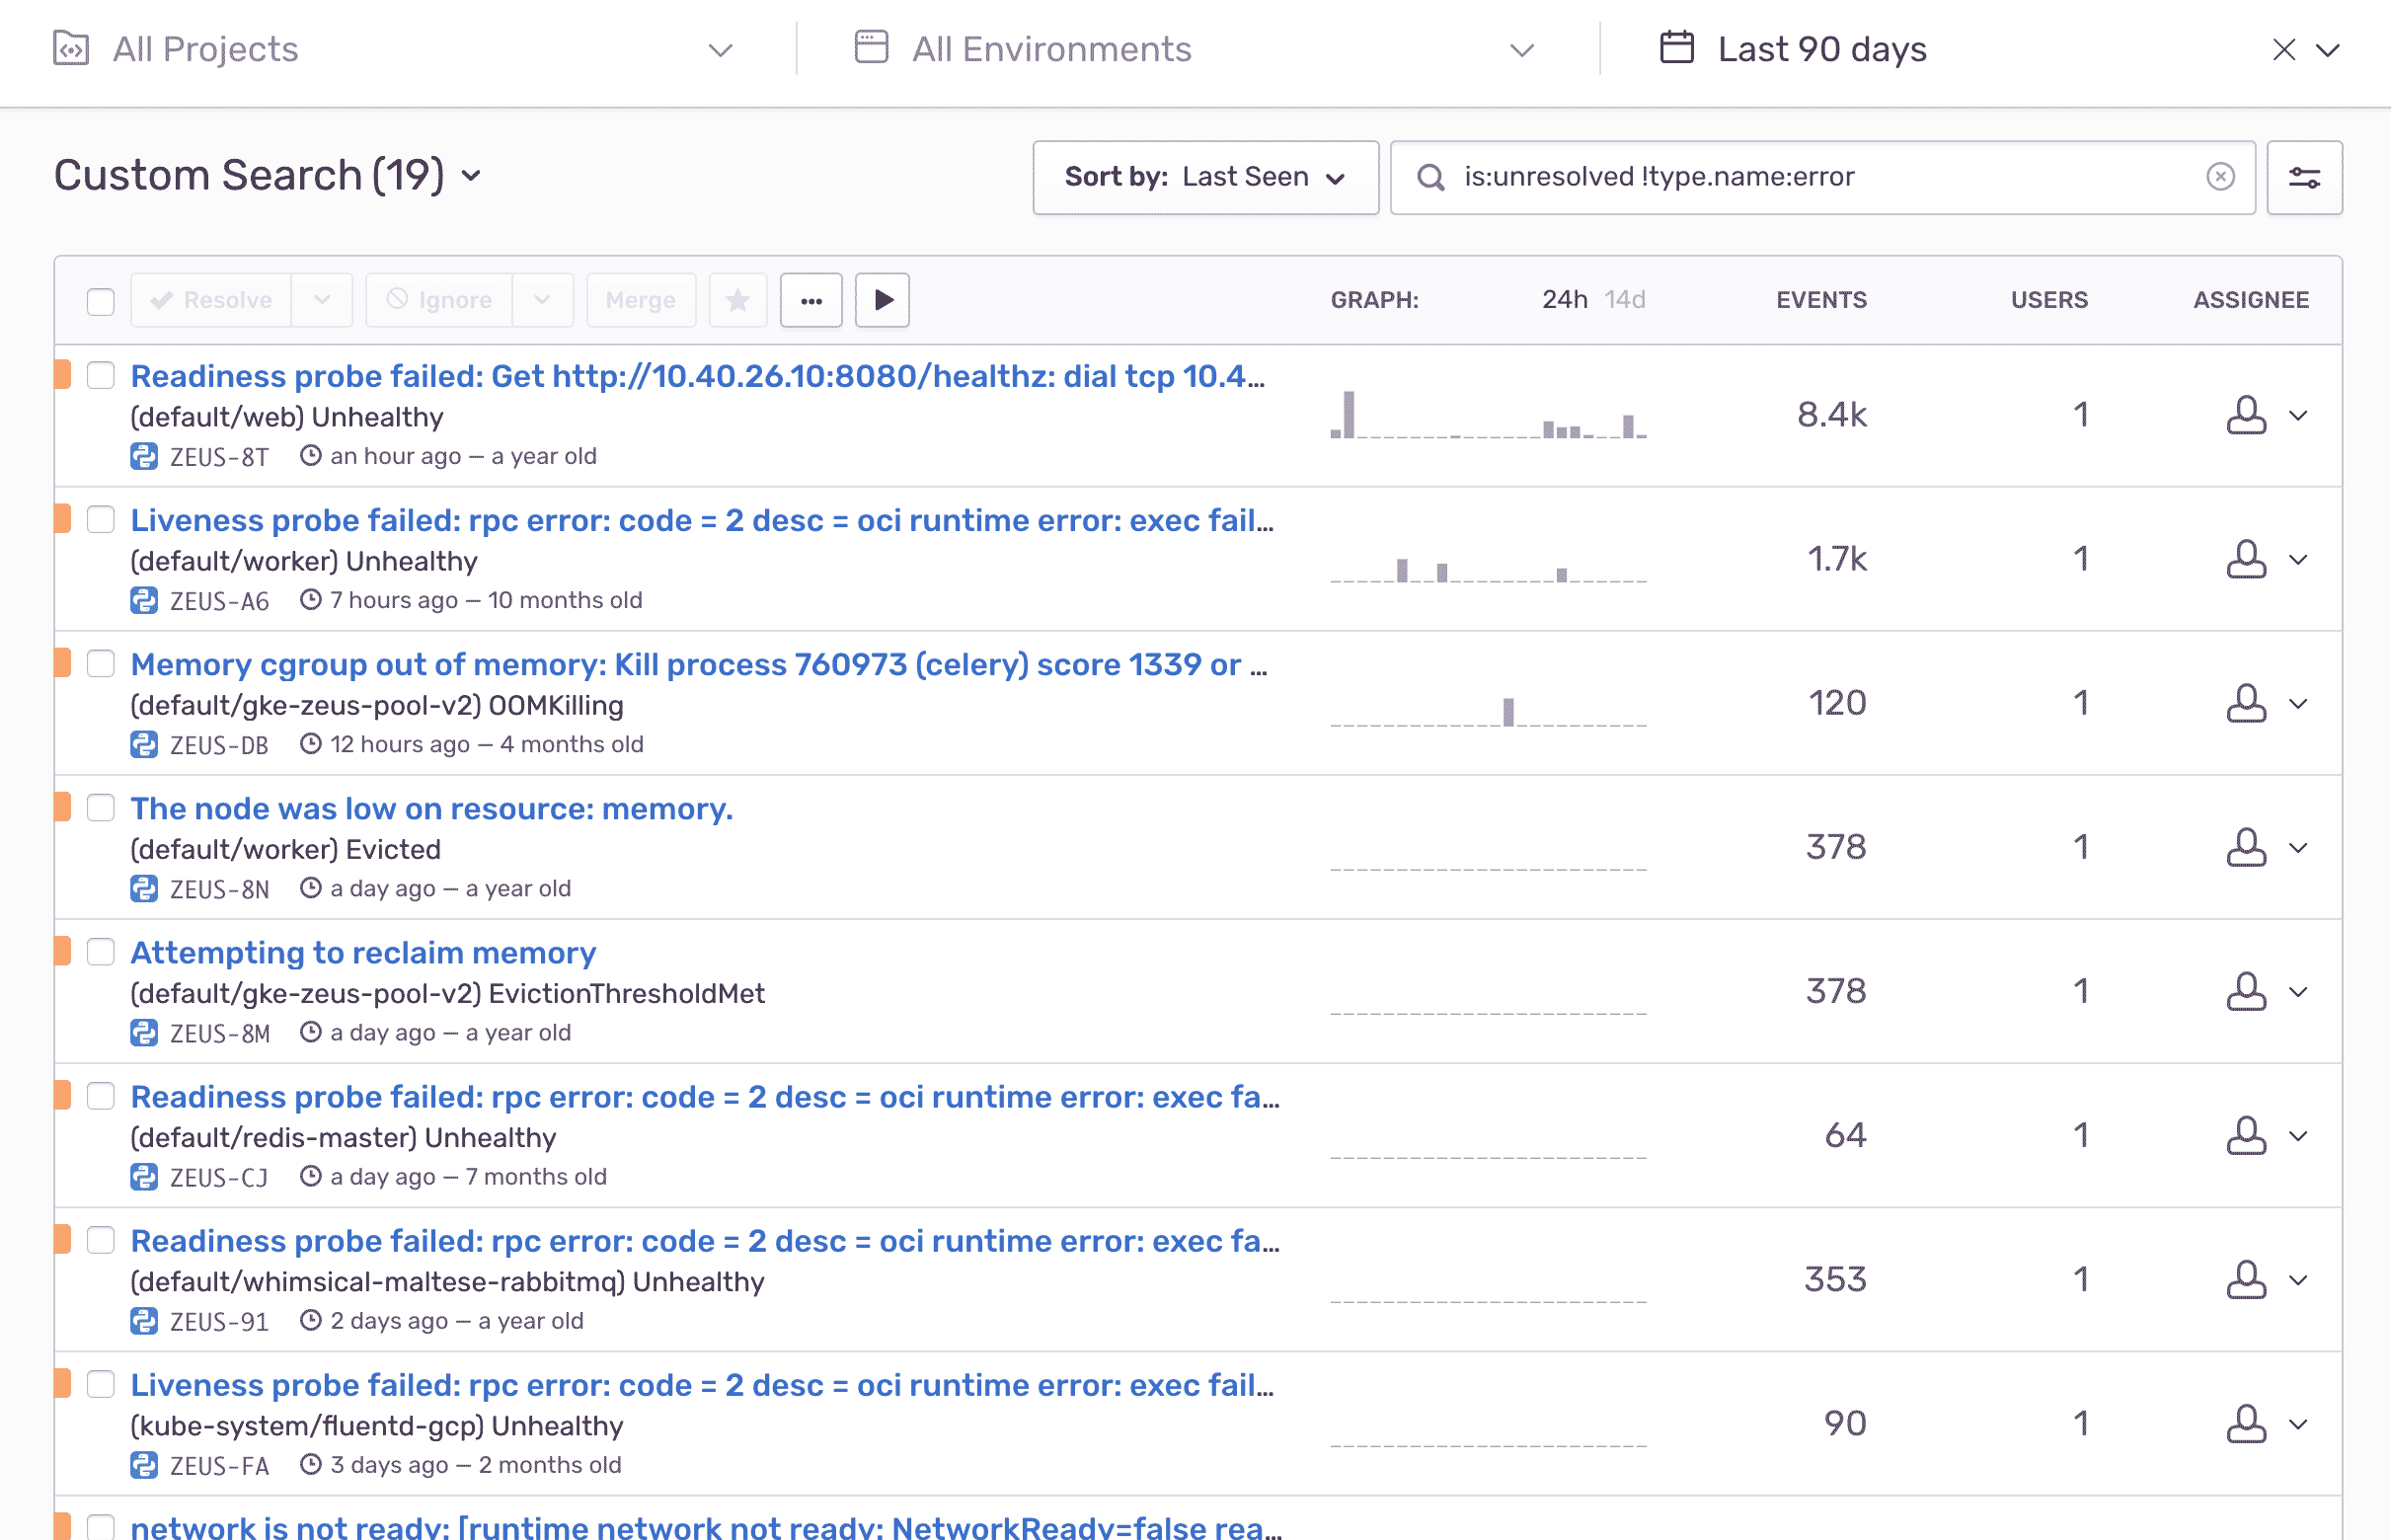
Task: Open 'The node was low on resource: memory' issue
Action: point(431,808)
